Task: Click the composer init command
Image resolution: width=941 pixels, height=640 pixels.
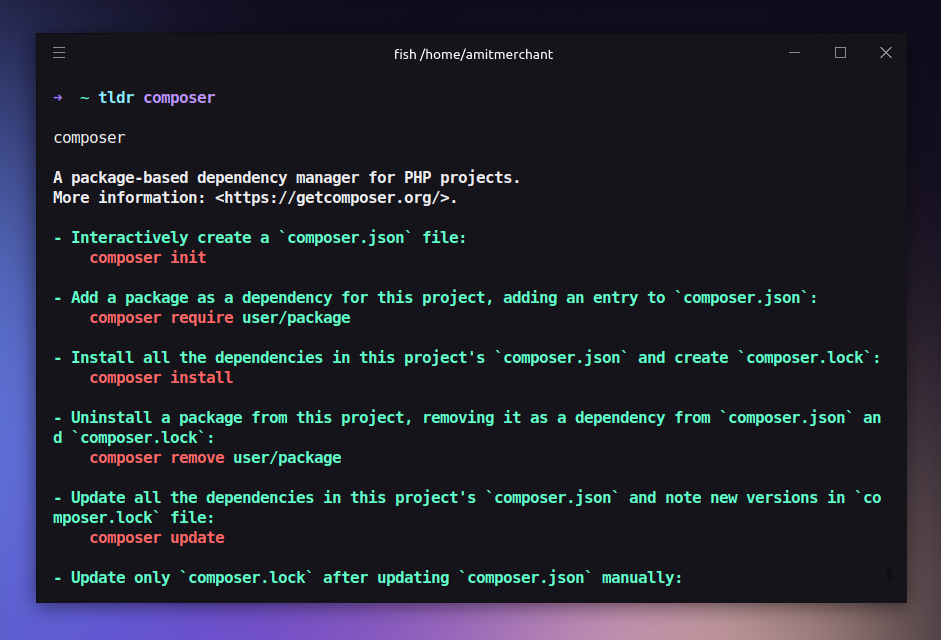Action: (x=148, y=258)
